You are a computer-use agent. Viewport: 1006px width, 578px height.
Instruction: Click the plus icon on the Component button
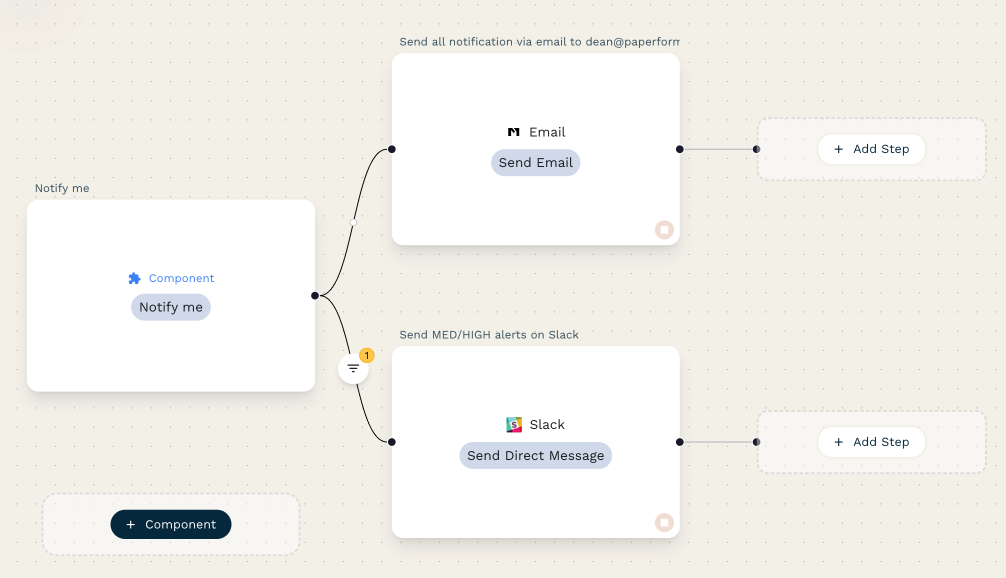tap(131, 524)
